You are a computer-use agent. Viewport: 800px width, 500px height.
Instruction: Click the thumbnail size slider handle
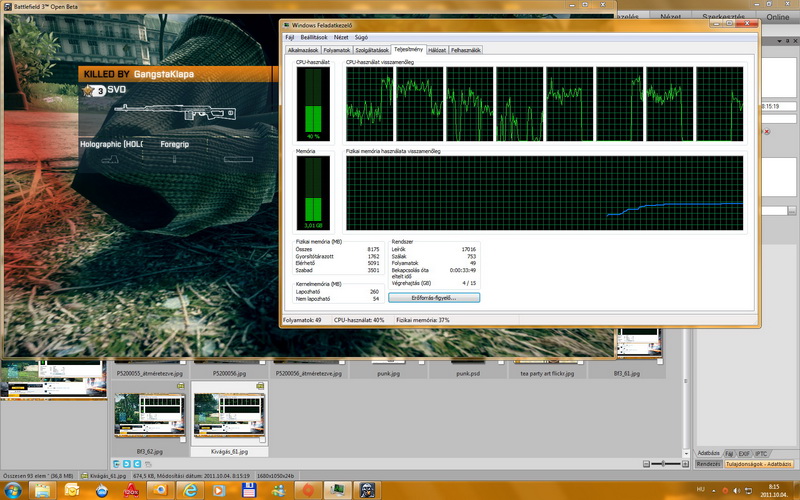click(663, 464)
